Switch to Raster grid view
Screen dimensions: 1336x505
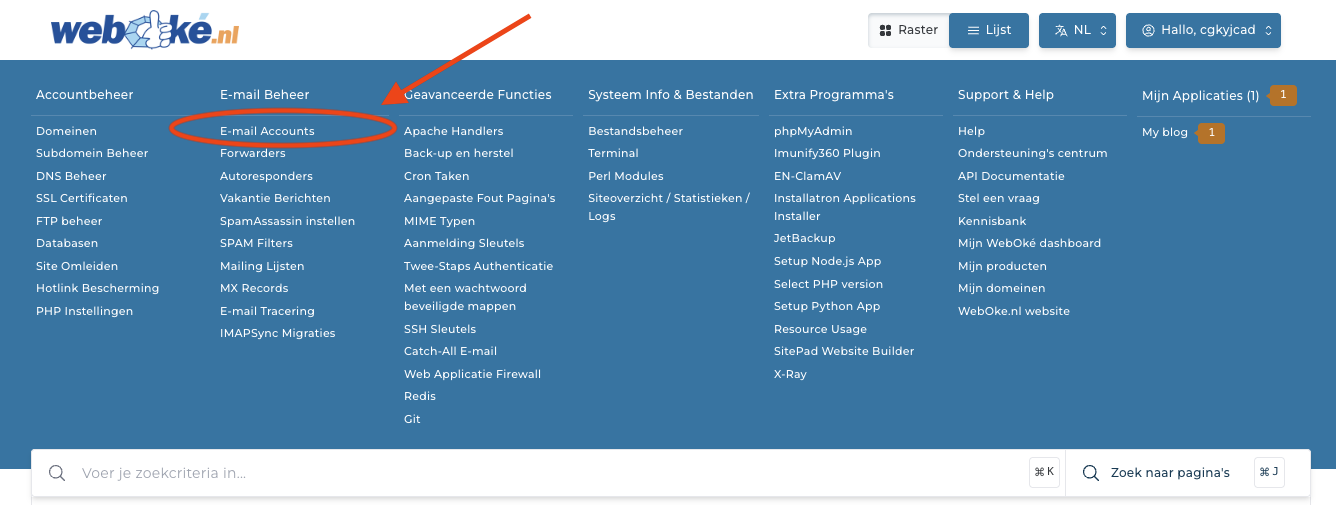pos(908,30)
